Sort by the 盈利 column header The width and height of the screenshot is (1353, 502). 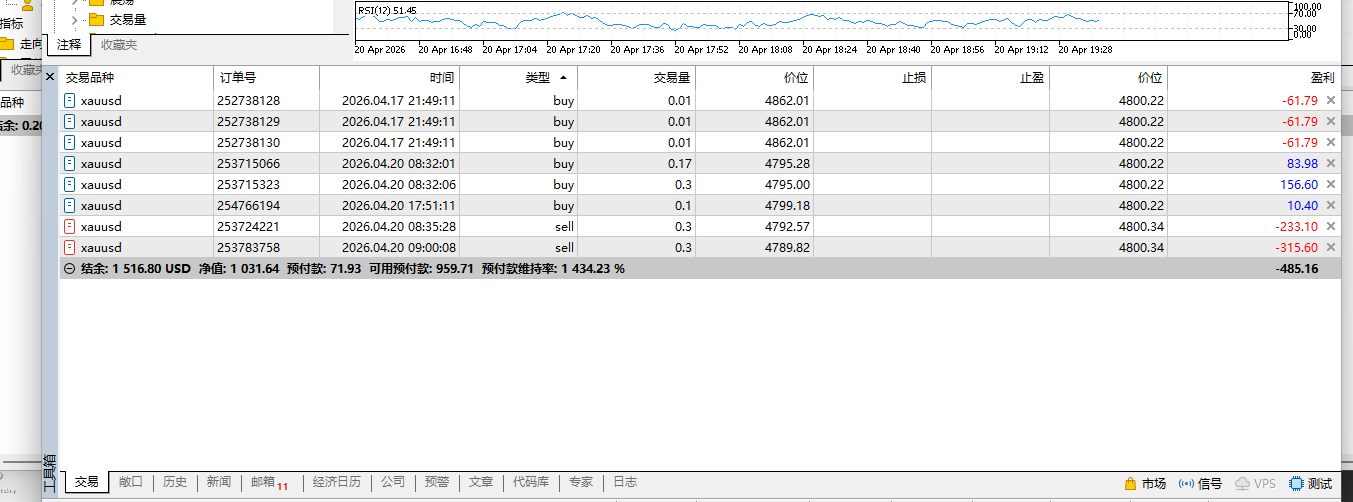coord(1254,77)
